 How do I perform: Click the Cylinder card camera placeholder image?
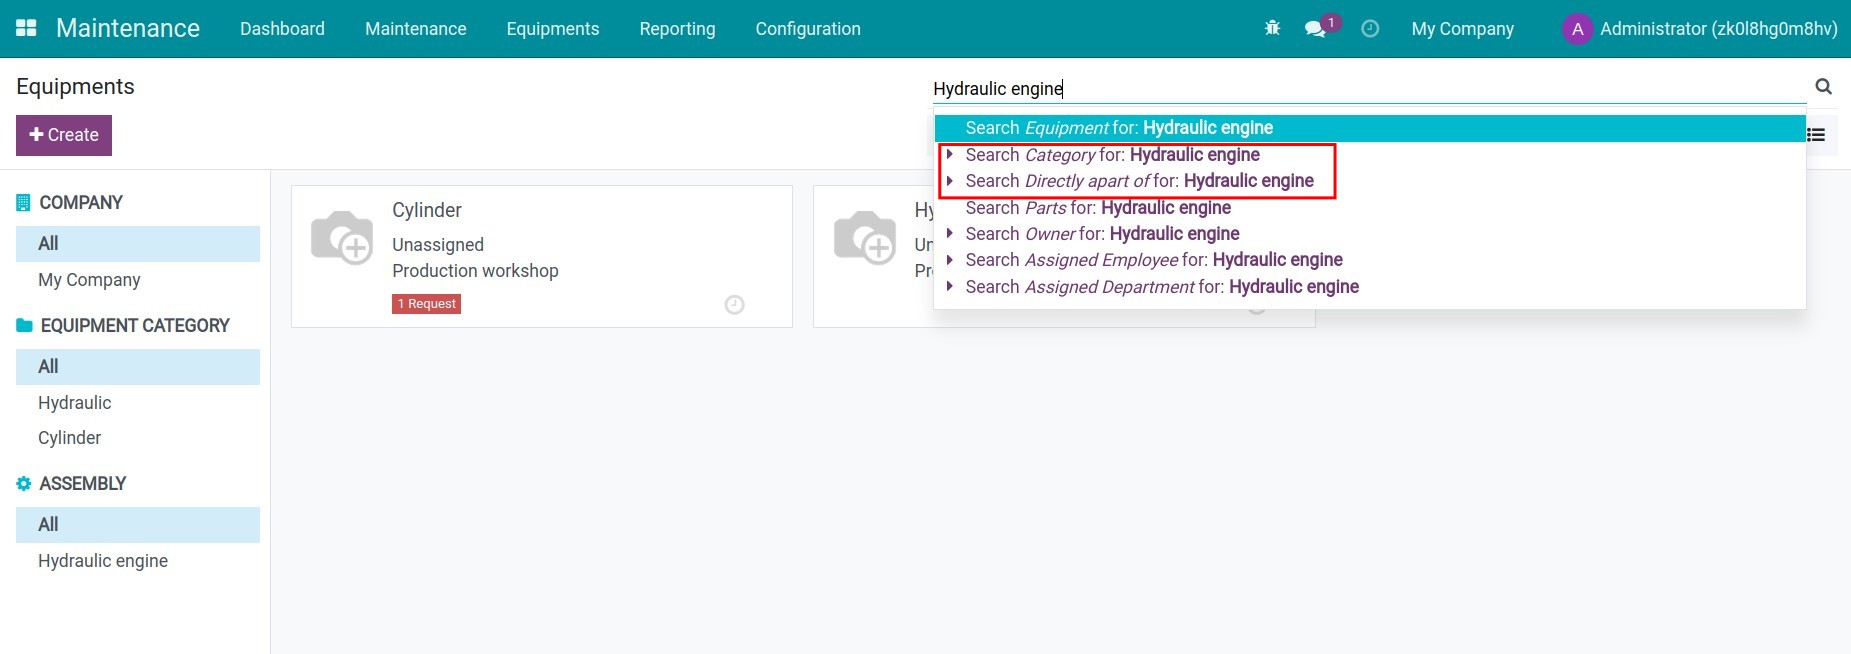[342, 237]
